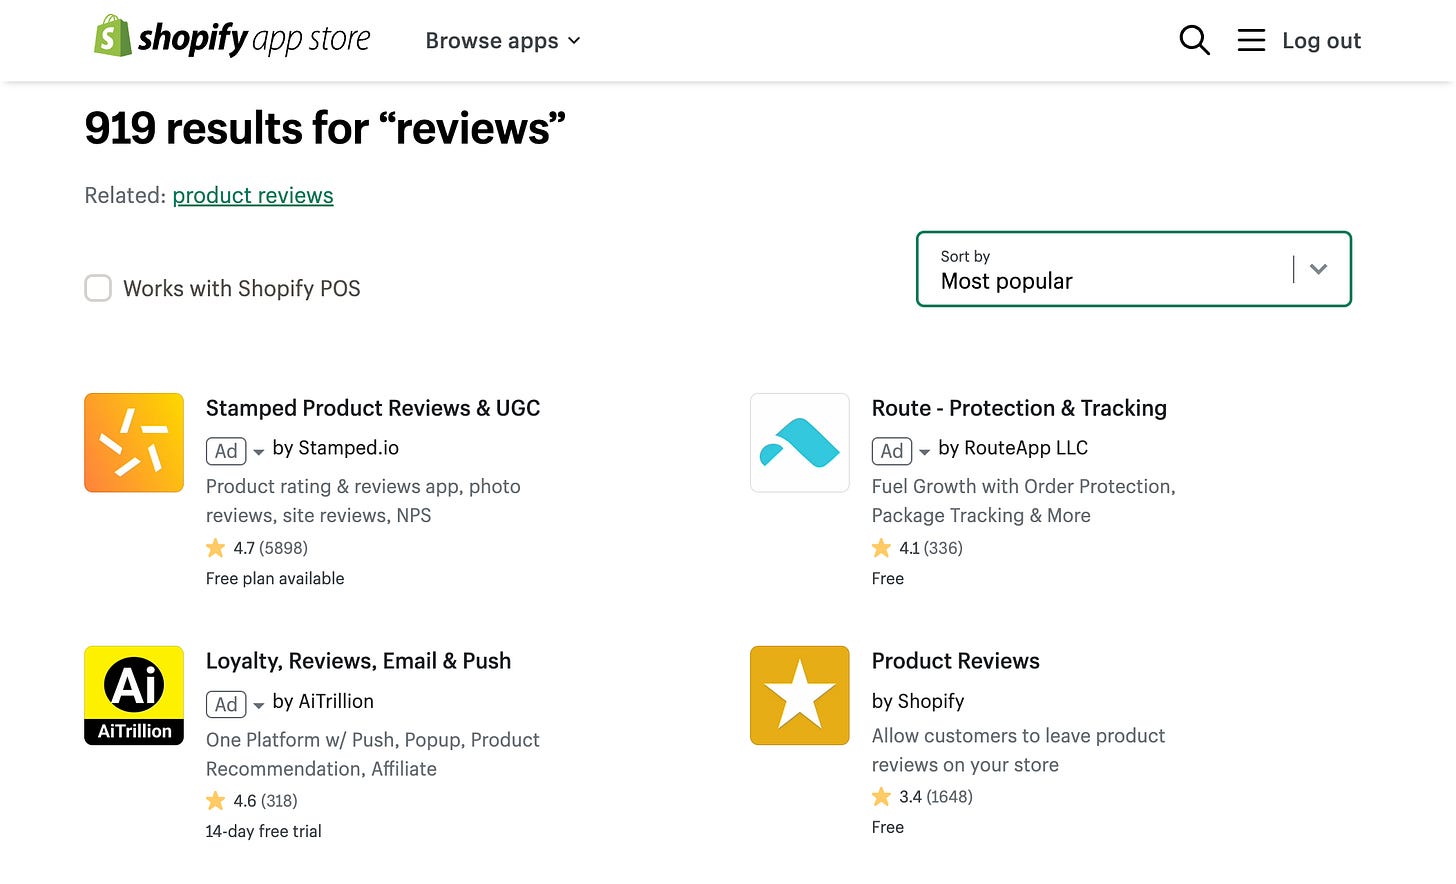Click the star icon beside 3.4 (1648)
This screenshot has height=884, width=1456.
tap(881, 797)
